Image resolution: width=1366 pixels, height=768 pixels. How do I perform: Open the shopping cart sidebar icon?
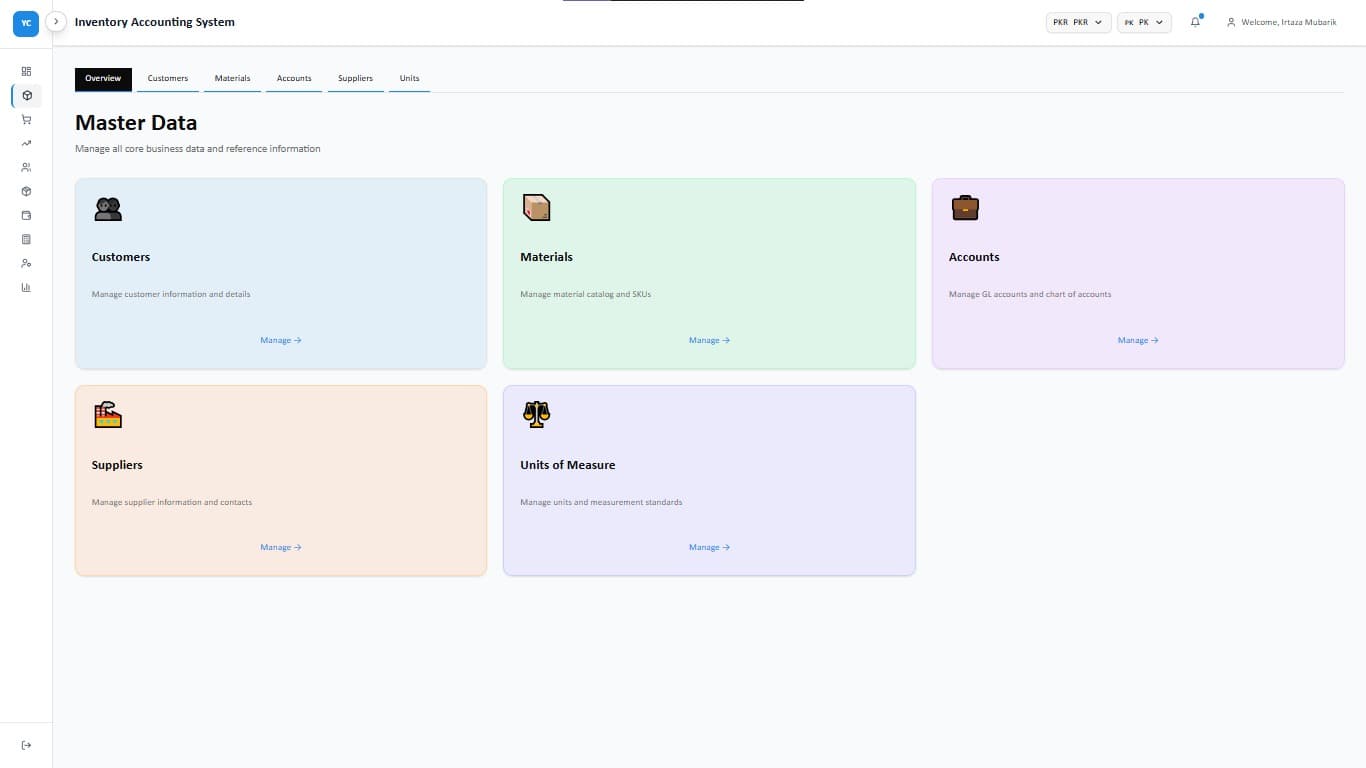click(x=26, y=119)
